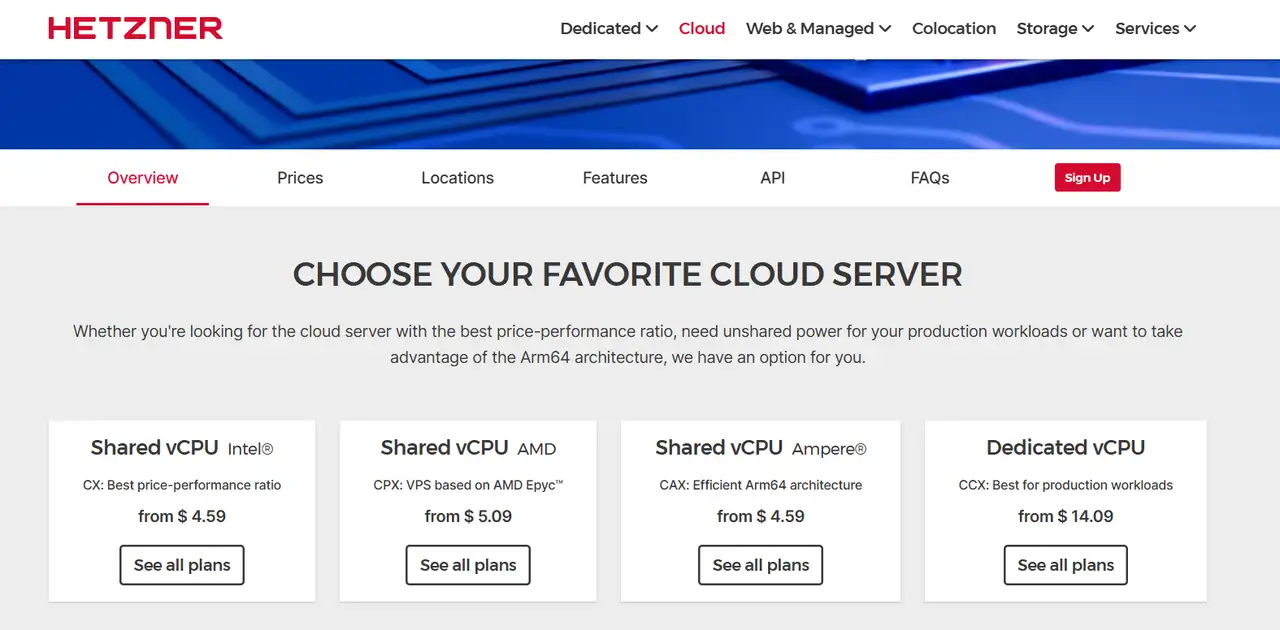Open the Locations tab
This screenshot has height=630, width=1280.
pos(457,178)
